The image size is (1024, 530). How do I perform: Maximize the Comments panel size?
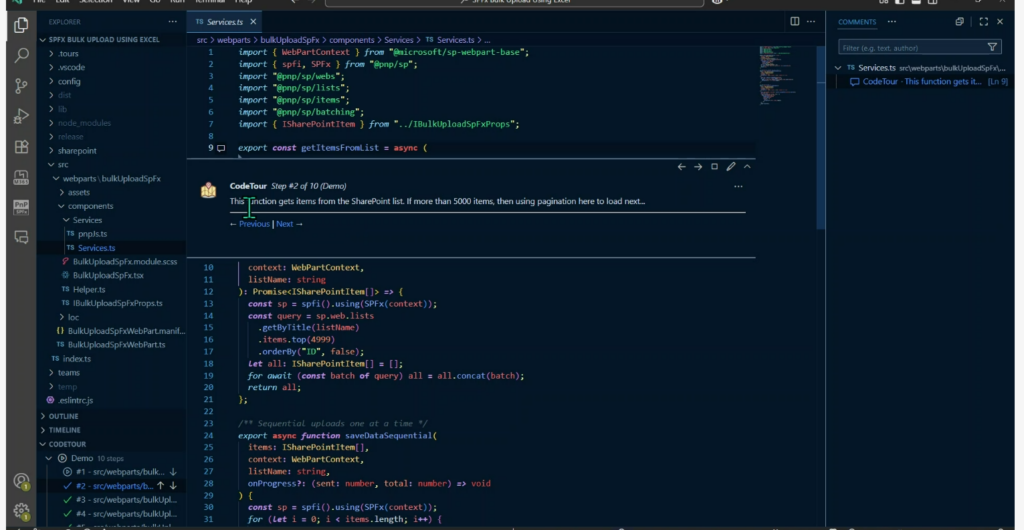(x=984, y=22)
